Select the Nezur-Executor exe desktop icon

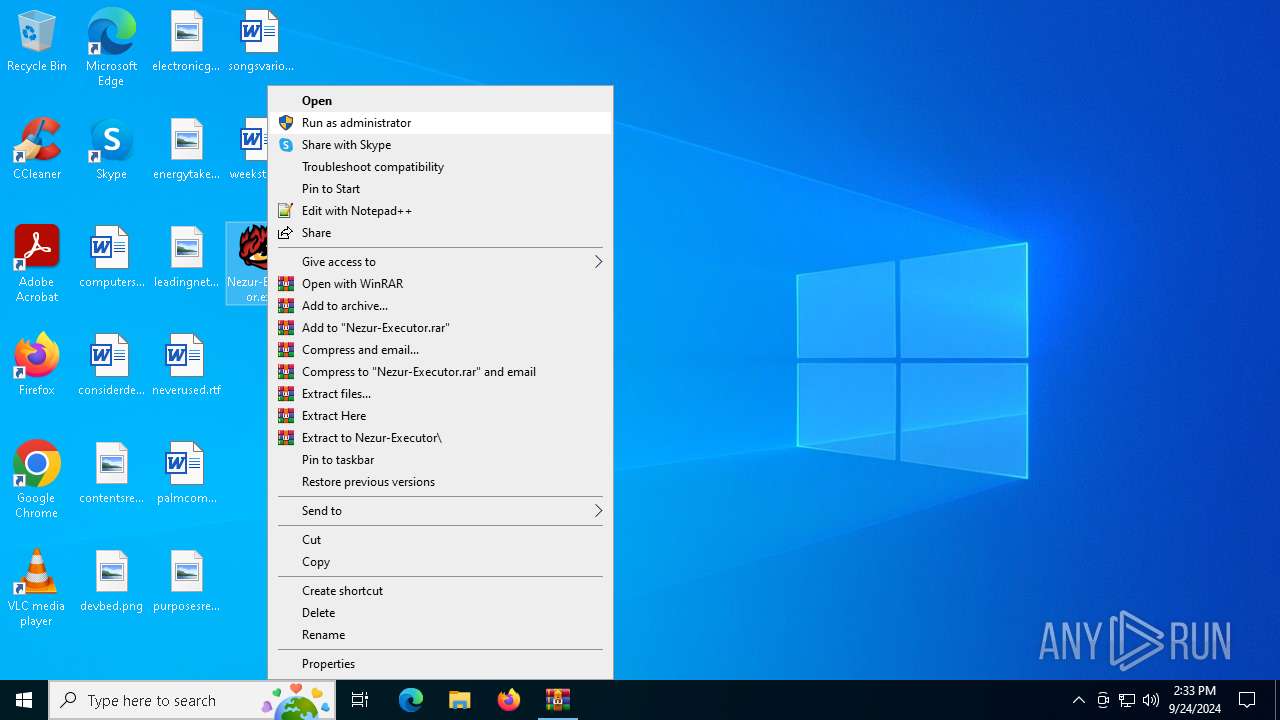click(x=248, y=264)
